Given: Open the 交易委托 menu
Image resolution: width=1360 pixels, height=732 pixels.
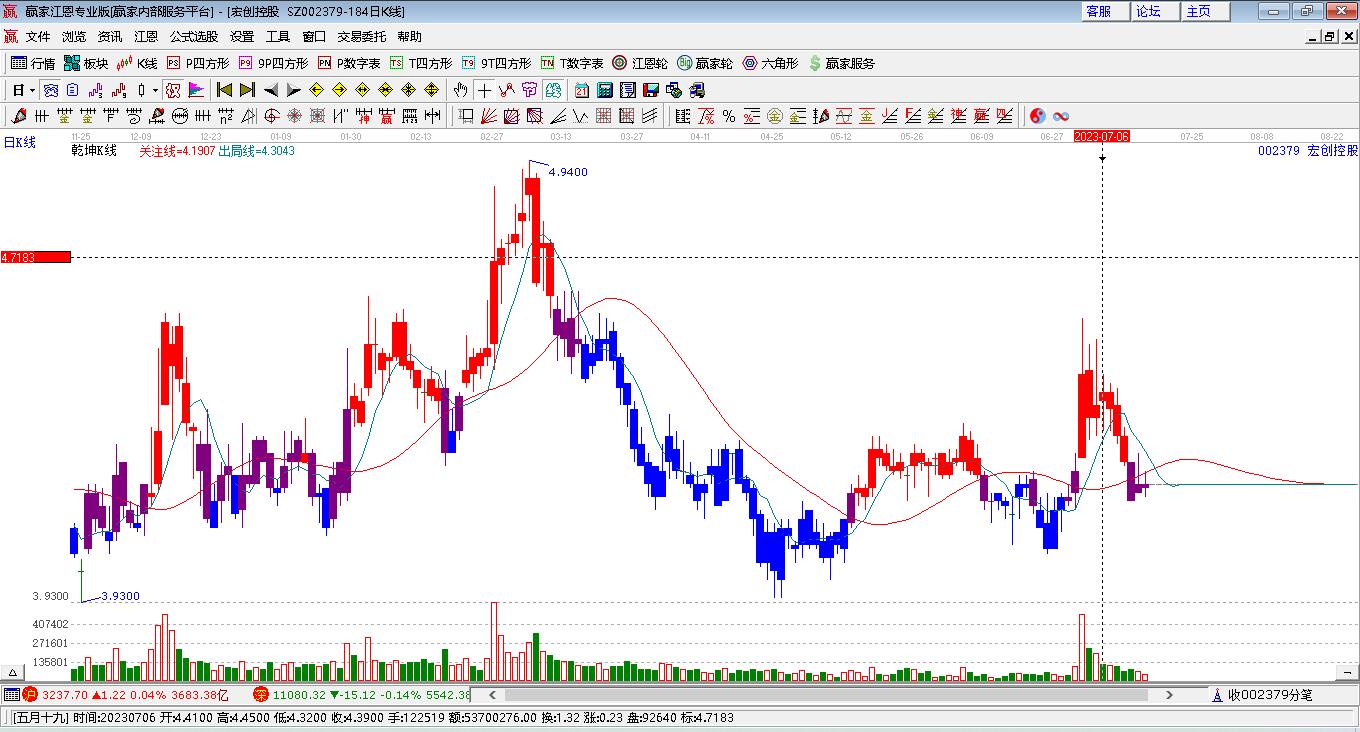Looking at the screenshot, I should point(361,37).
